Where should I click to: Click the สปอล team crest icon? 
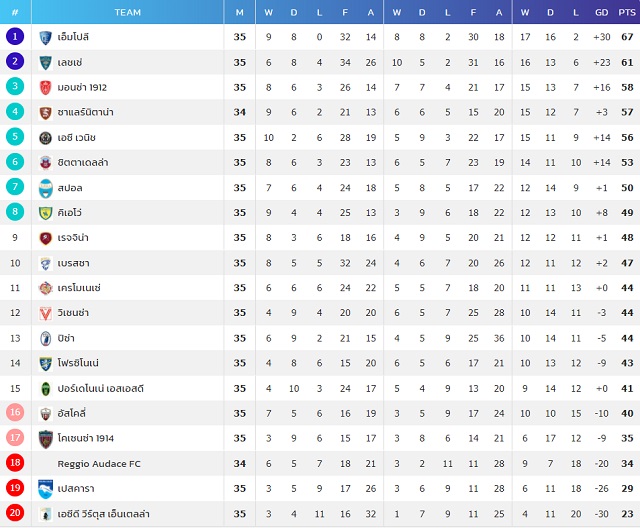[x=45, y=189]
